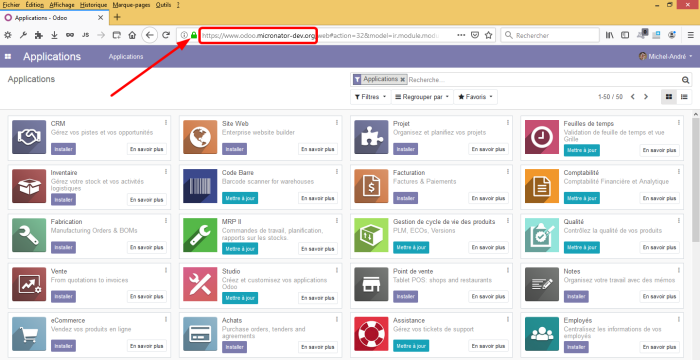Click the Fabrication wrench icon

click(29, 235)
